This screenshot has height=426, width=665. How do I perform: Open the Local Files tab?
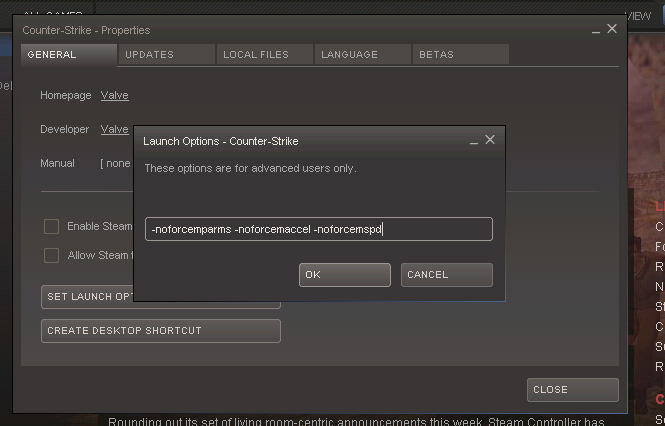pyautogui.click(x=265, y=54)
